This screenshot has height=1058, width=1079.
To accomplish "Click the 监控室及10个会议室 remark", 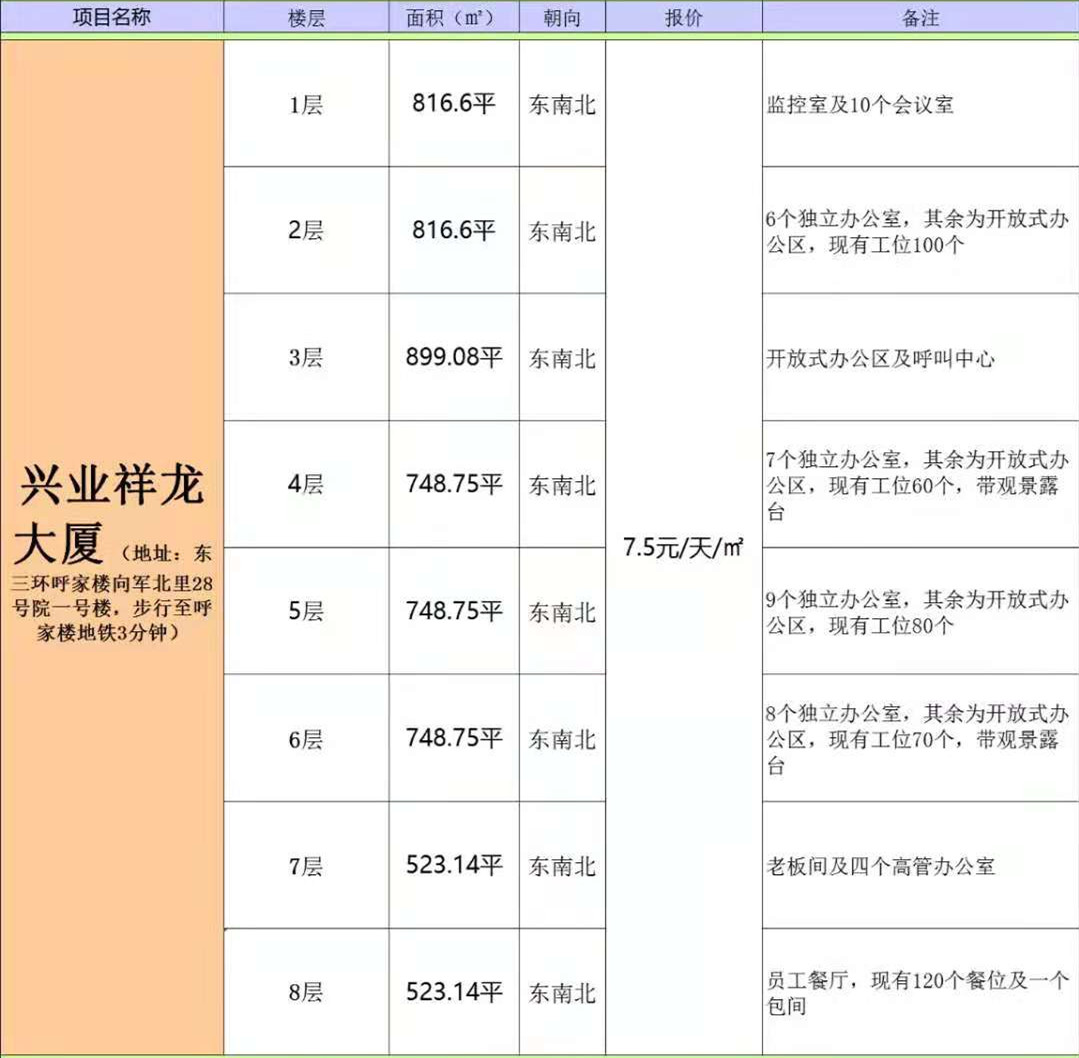I will click(921, 104).
